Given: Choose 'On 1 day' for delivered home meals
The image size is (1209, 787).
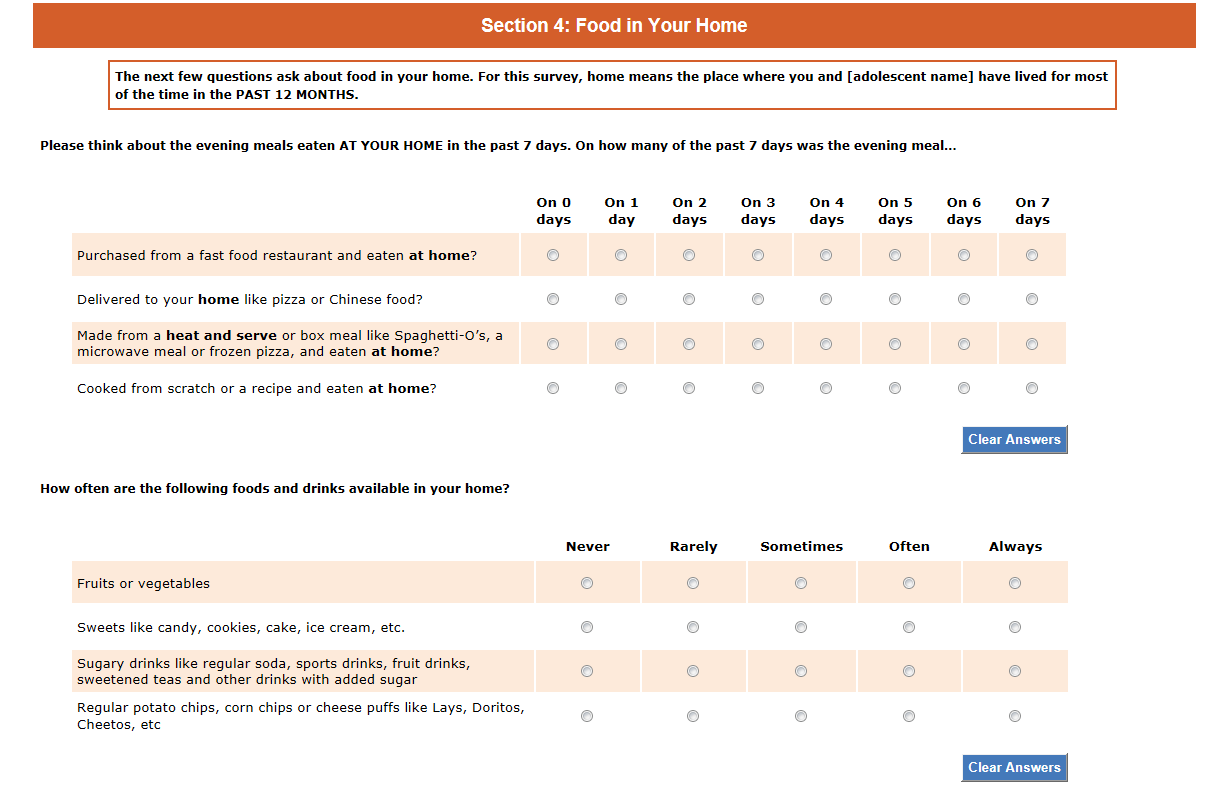Looking at the screenshot, I should pyautogui.click(x=621, y=299).
